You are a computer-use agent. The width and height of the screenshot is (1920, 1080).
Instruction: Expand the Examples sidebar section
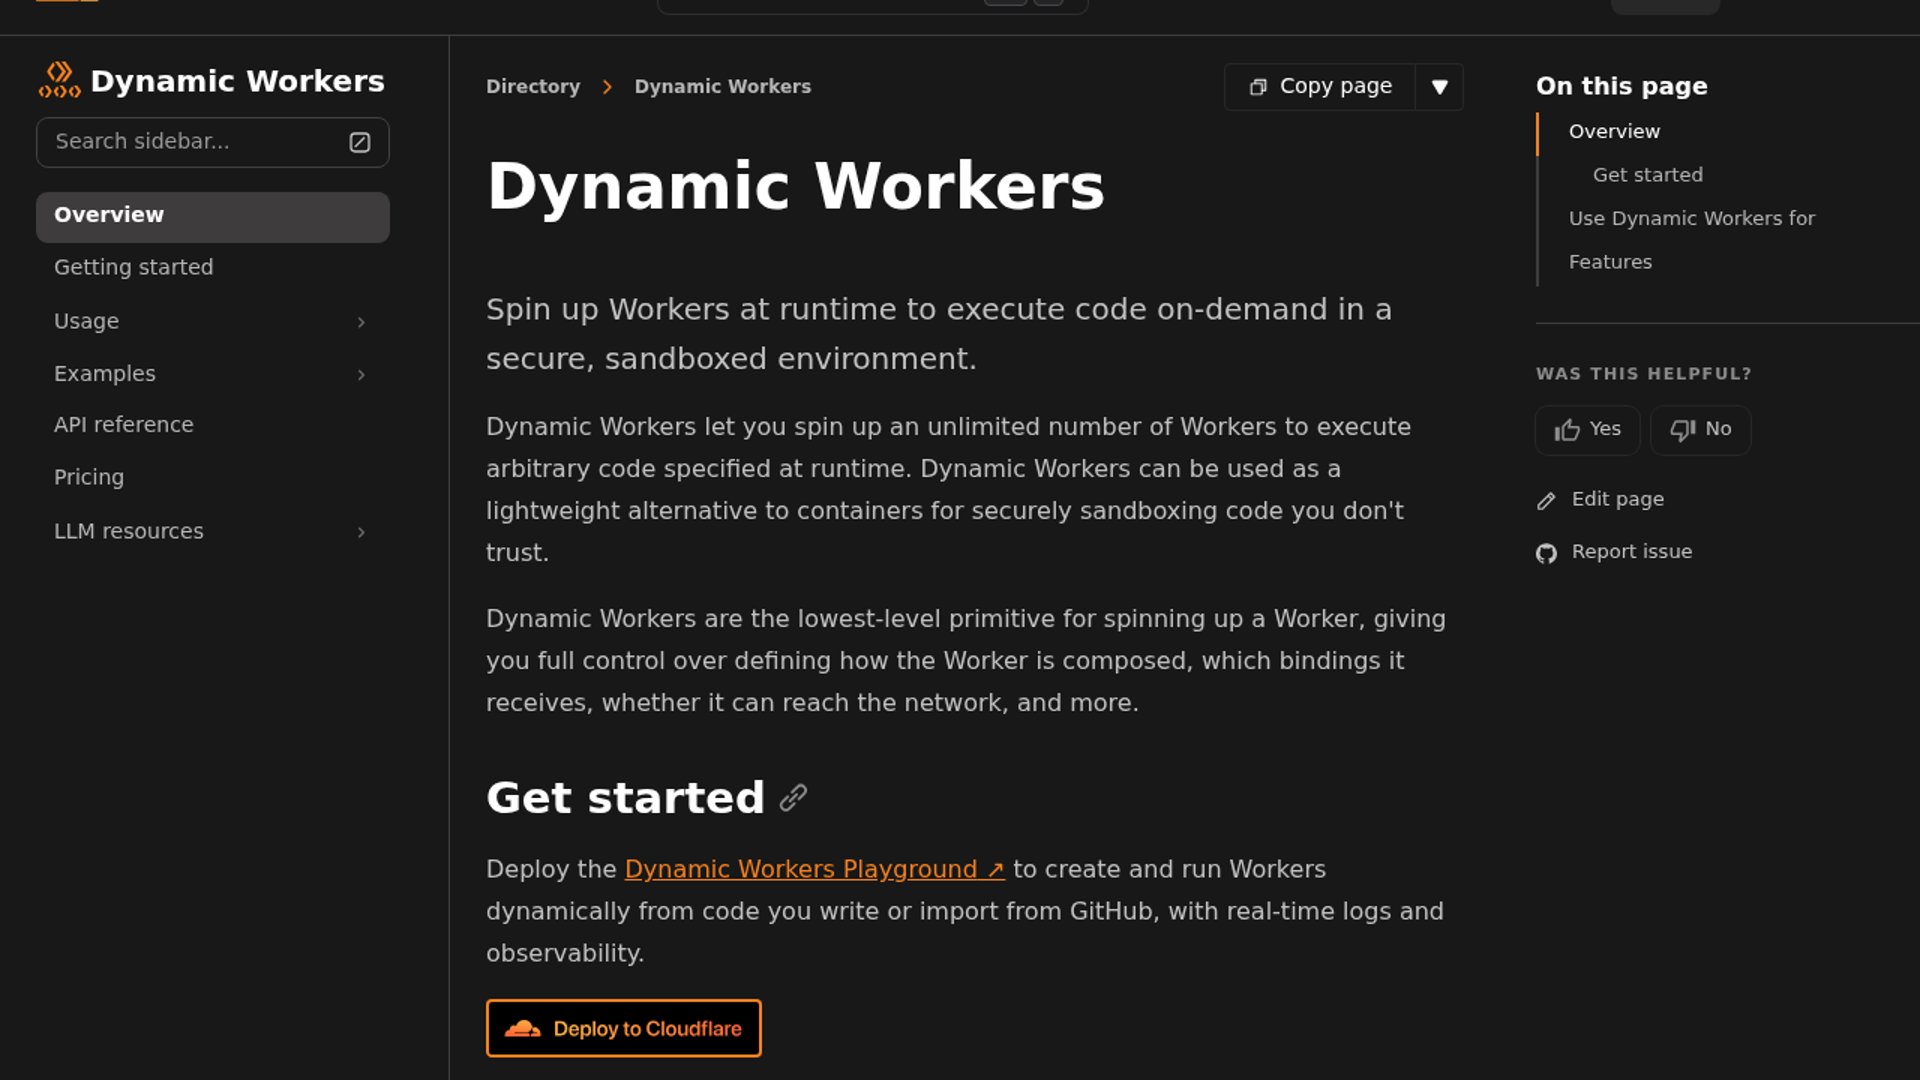tap(361, 375)
